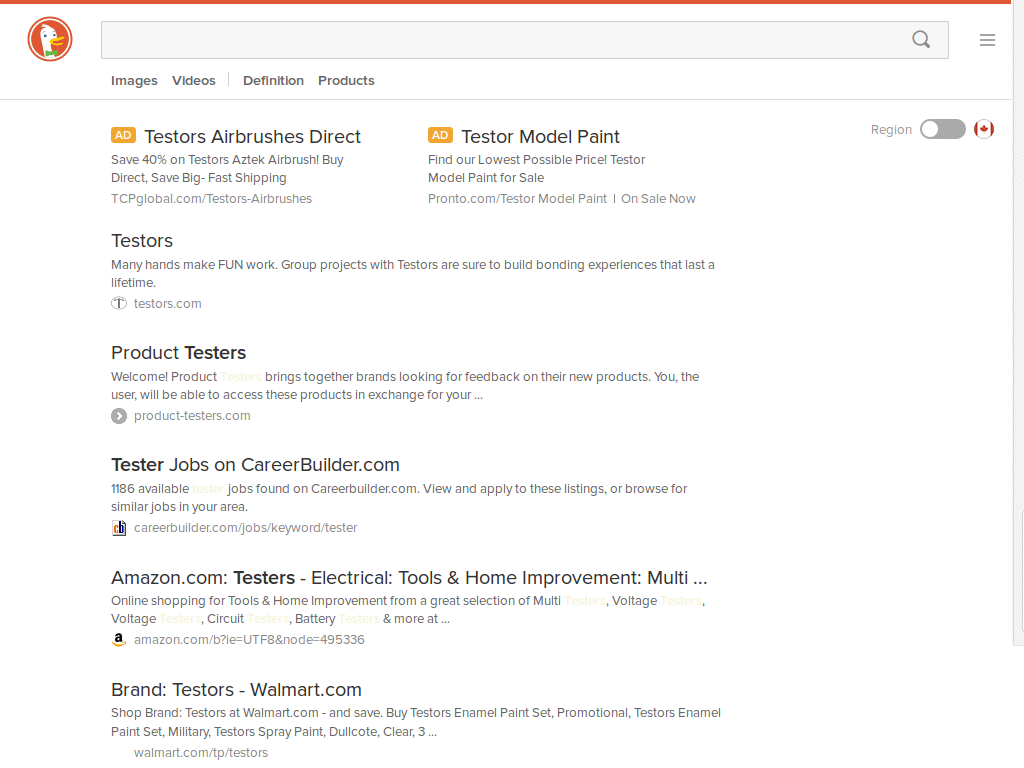
Task: Open the Definition tab
Action: click(x=273, y=80)
